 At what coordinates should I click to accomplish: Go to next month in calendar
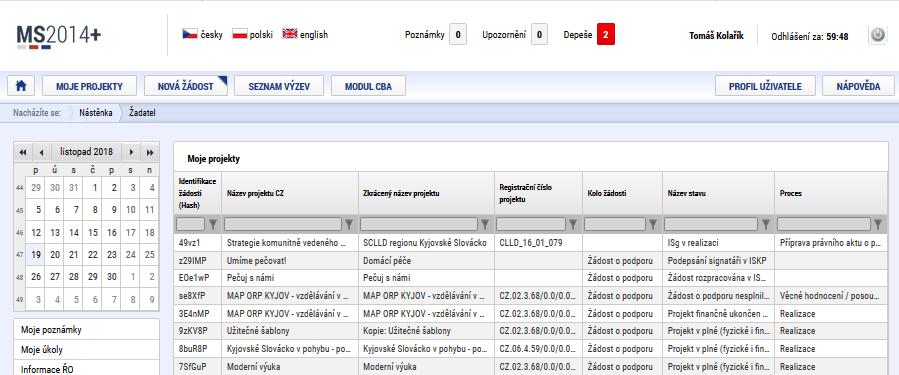[131, 152]
